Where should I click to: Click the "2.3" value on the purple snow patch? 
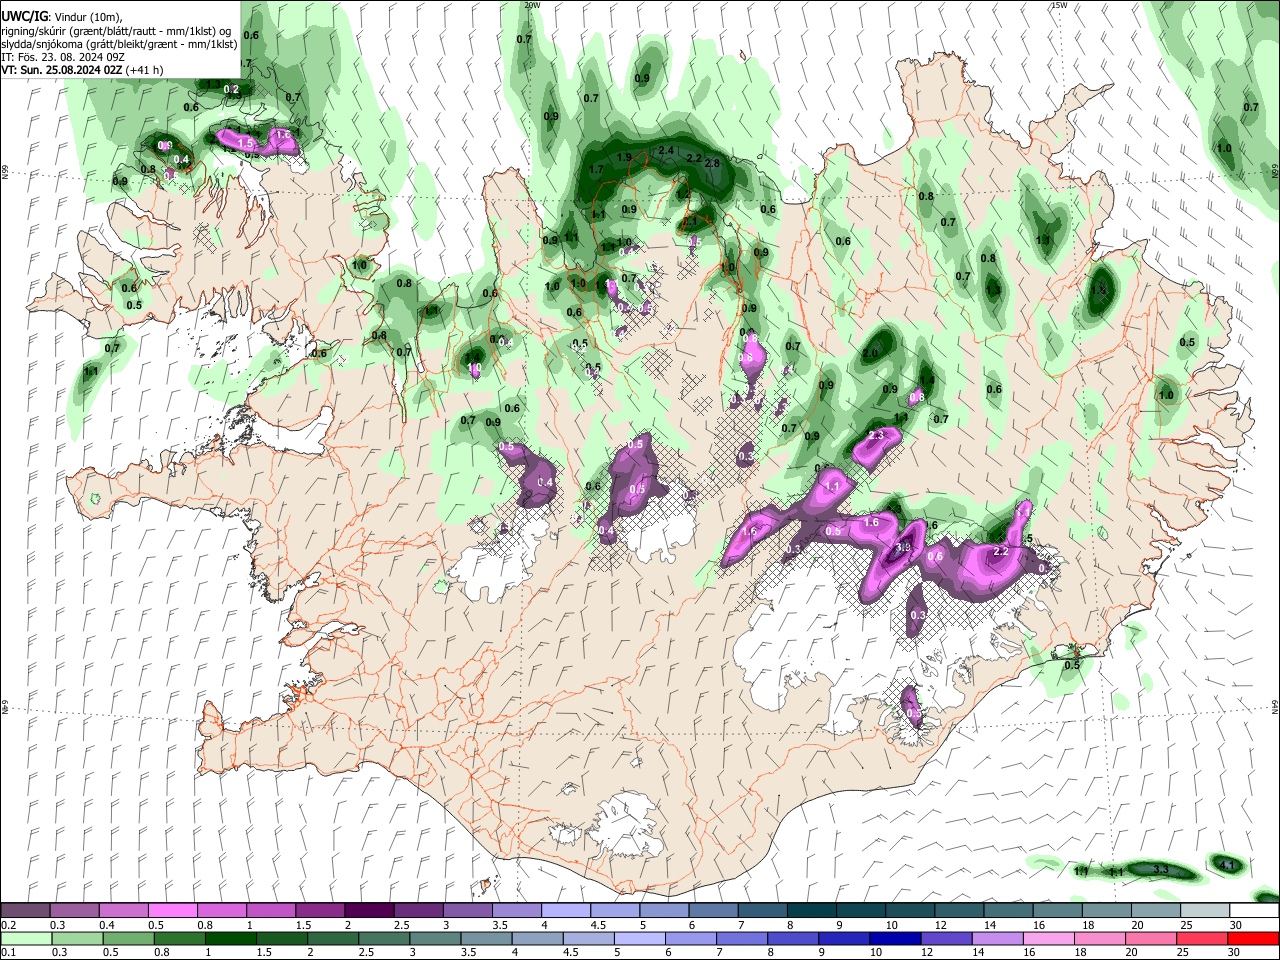(x=877, y=436)
